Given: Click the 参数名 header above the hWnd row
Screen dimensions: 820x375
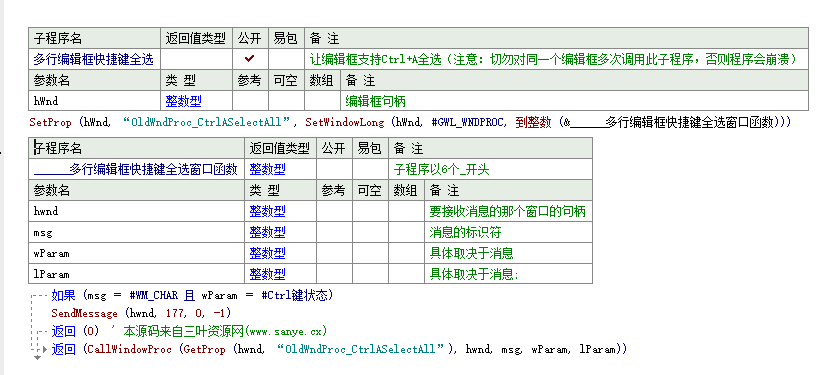Looking at the screenshot, I should tap(52, 80).
